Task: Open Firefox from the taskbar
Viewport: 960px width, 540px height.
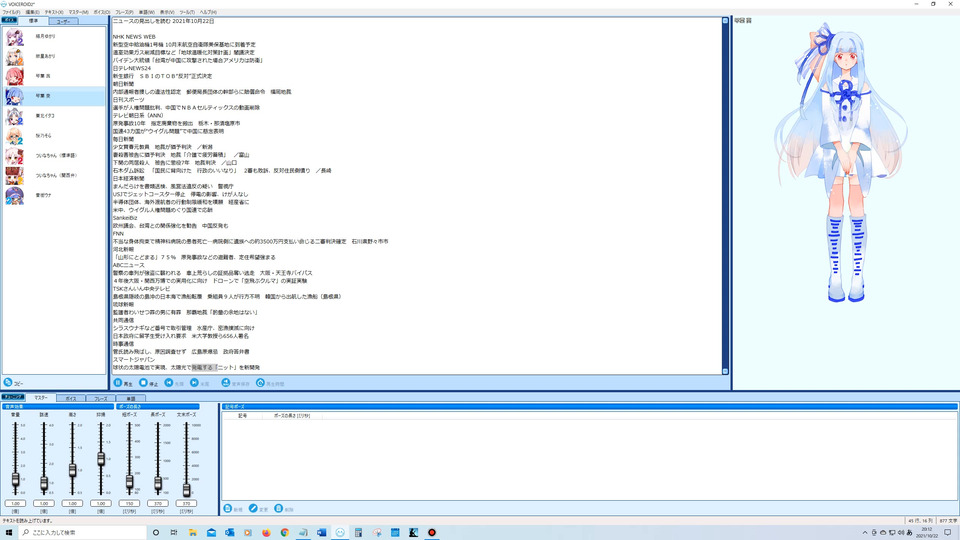Action: (x=266, y=533)
